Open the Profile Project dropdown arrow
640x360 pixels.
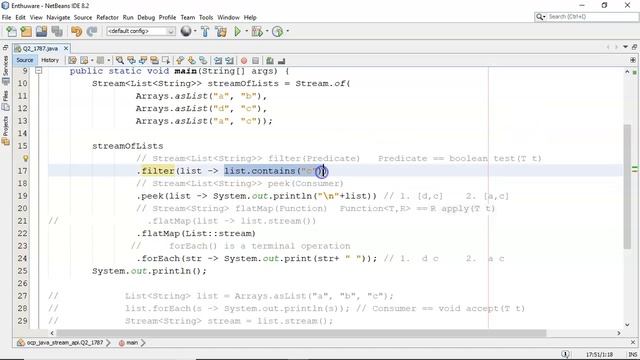pos(287,31)
